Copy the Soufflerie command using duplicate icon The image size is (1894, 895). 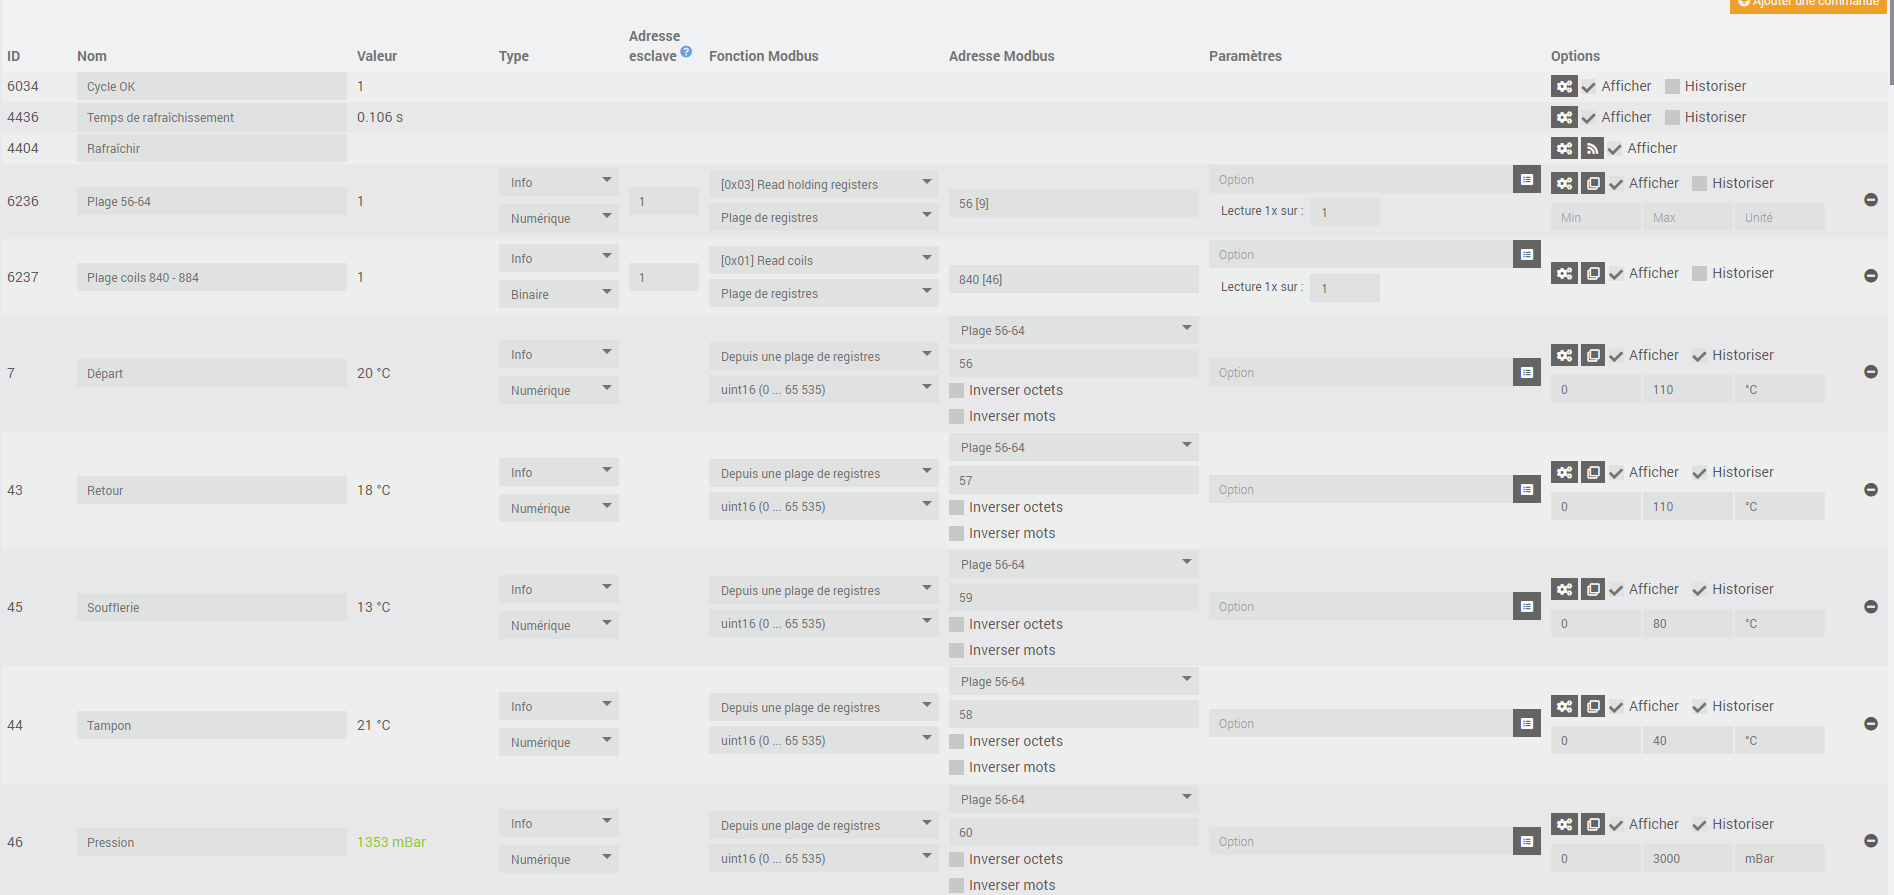pos(1593,590)
